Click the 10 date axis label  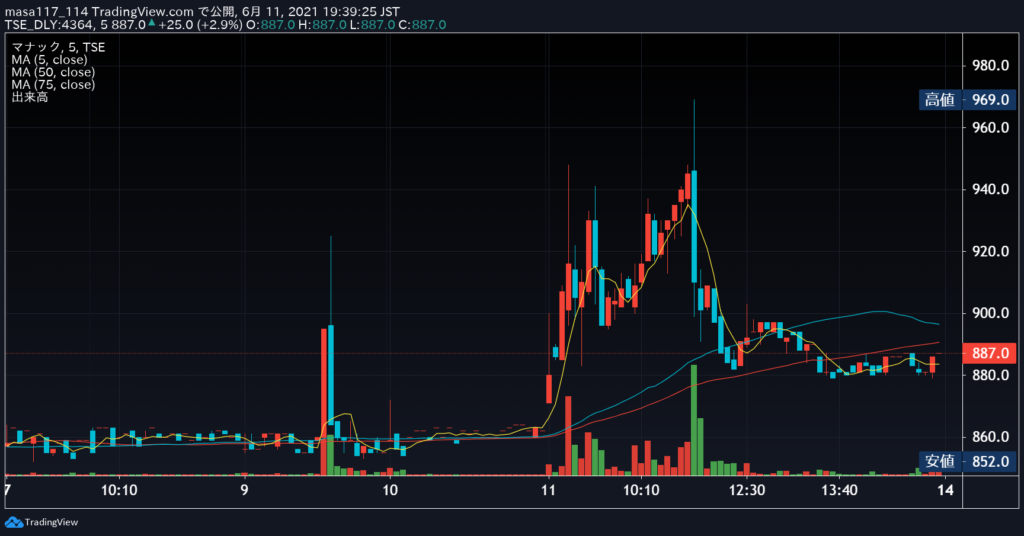390,490
